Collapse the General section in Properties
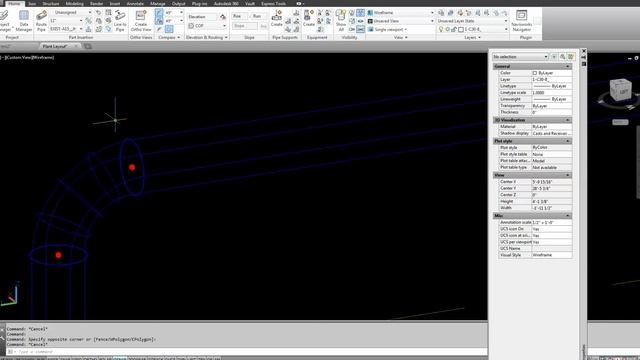The image size is (640, 360). coord(567,66)
